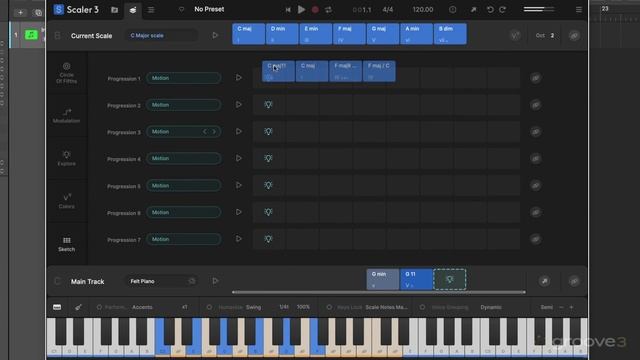This screenshot has height=360, width=640.
Task: Switch to the guitar view icon
Action: tap(78, 307)
